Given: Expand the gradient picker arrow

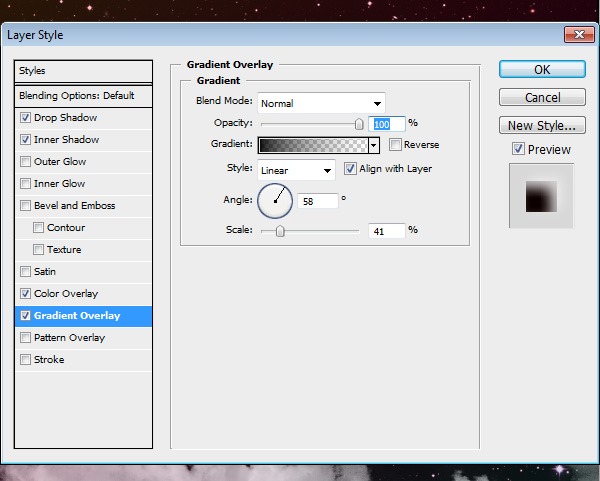Looking at the screenshot, I should pyautogui.click(x=374, y=145).
